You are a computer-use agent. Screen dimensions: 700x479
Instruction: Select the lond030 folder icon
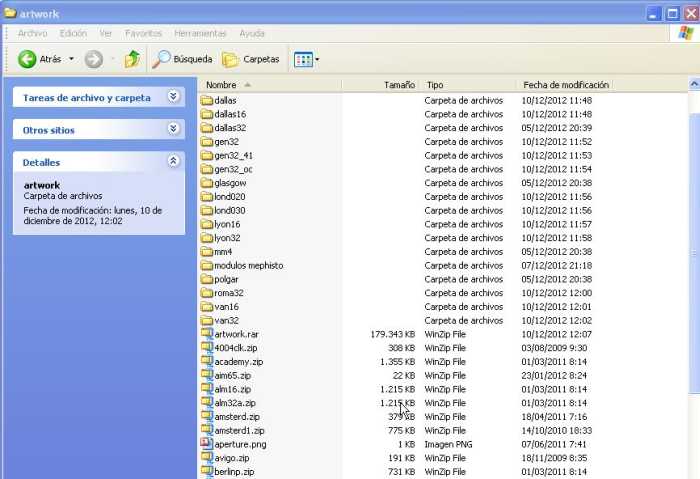(x=207, y=210)
